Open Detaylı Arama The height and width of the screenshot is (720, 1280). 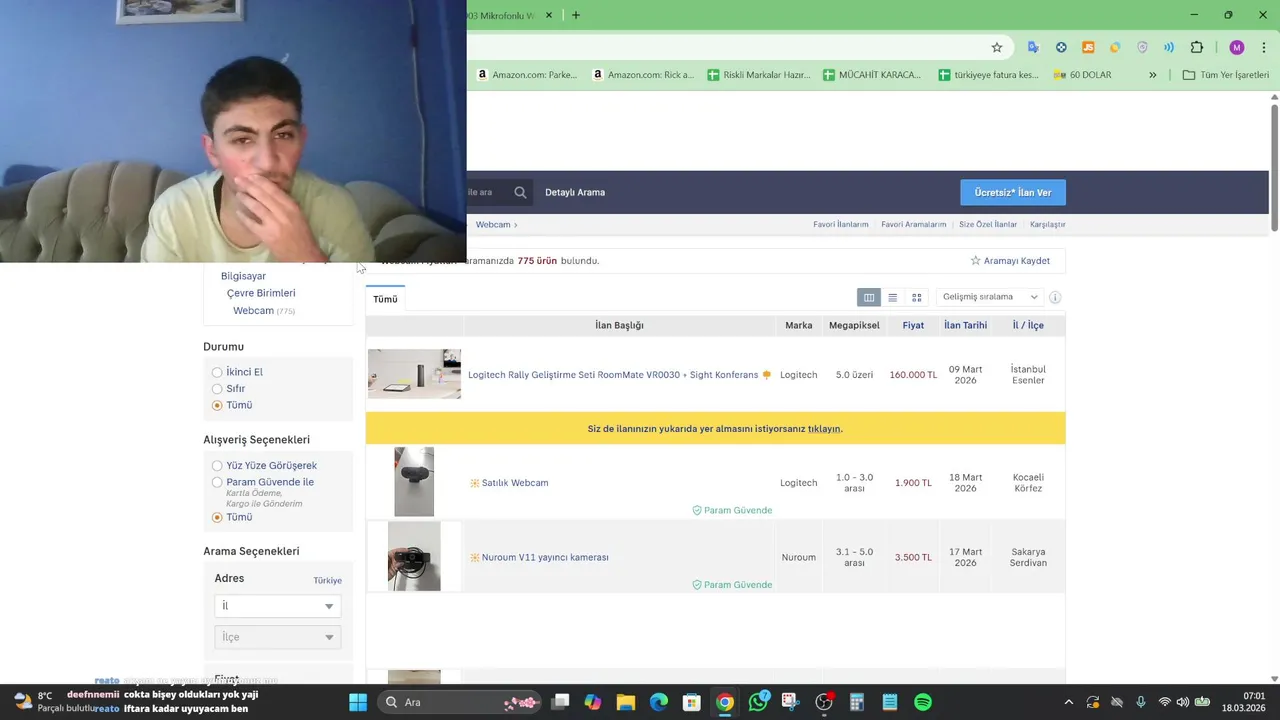click(x=575, y=192)
